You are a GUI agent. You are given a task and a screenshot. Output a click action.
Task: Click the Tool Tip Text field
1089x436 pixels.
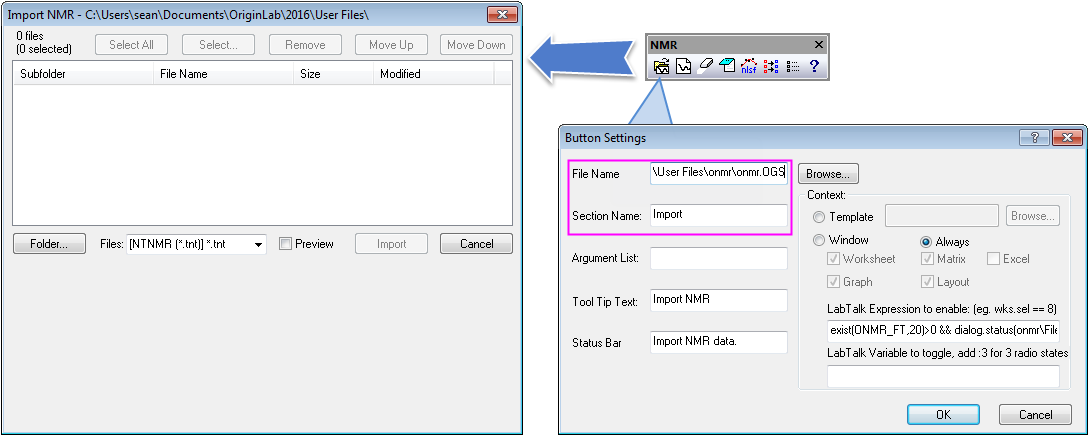coord(718,300)
